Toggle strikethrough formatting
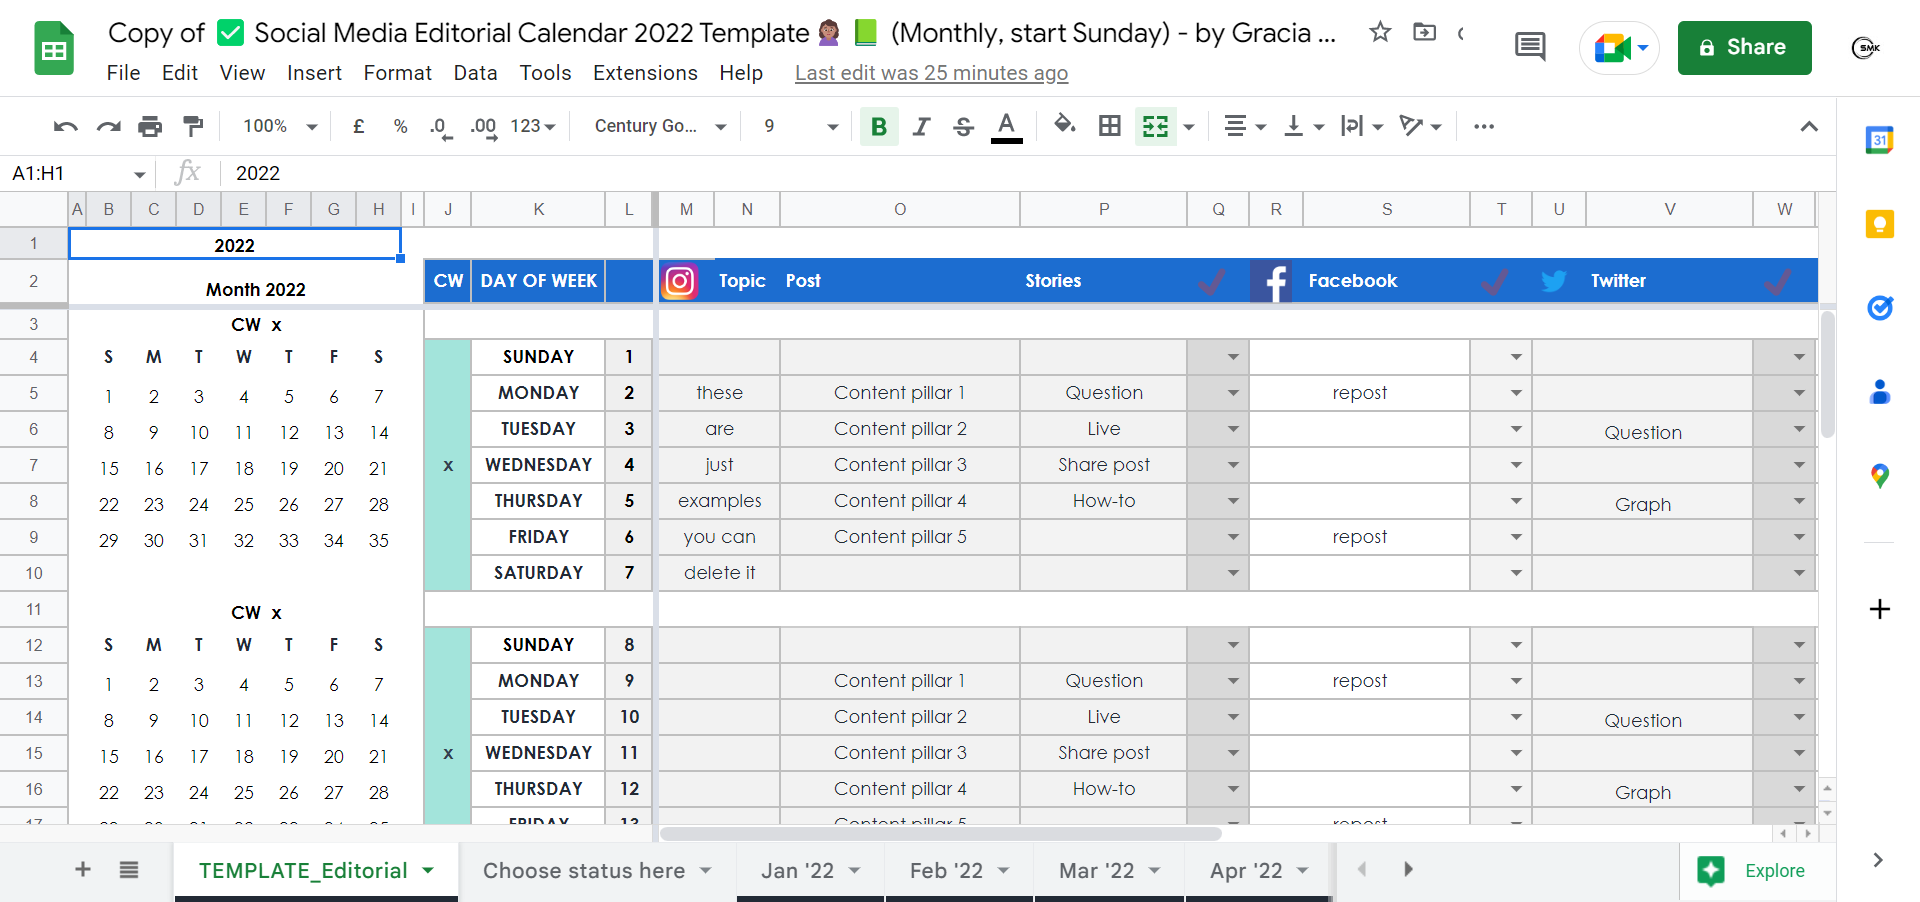This screenshot has width=1920, height=902. [x=963, y=126]
